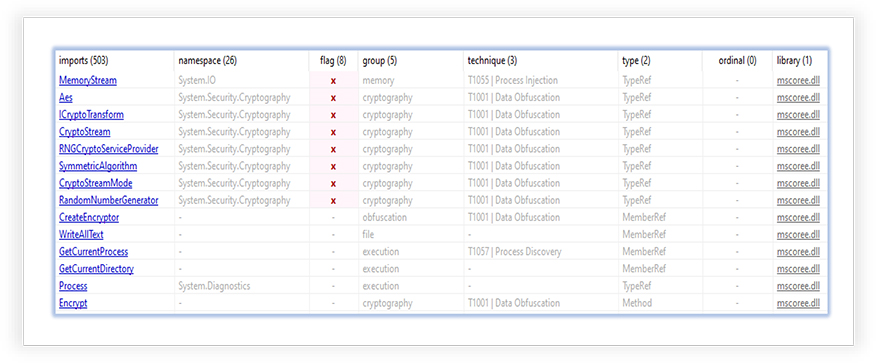This screenshot has height=363, width=876.
Task: Click the red X flag for RandomNumberGenerator
Action: pyautogui.click(x=333, y=200)
